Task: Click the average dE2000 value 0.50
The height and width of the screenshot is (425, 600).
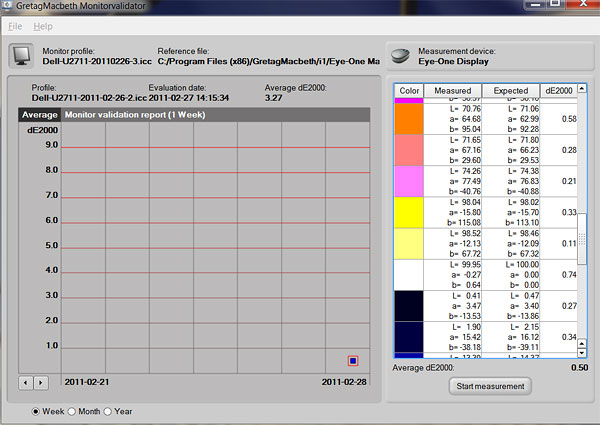Action: point(579,368)
